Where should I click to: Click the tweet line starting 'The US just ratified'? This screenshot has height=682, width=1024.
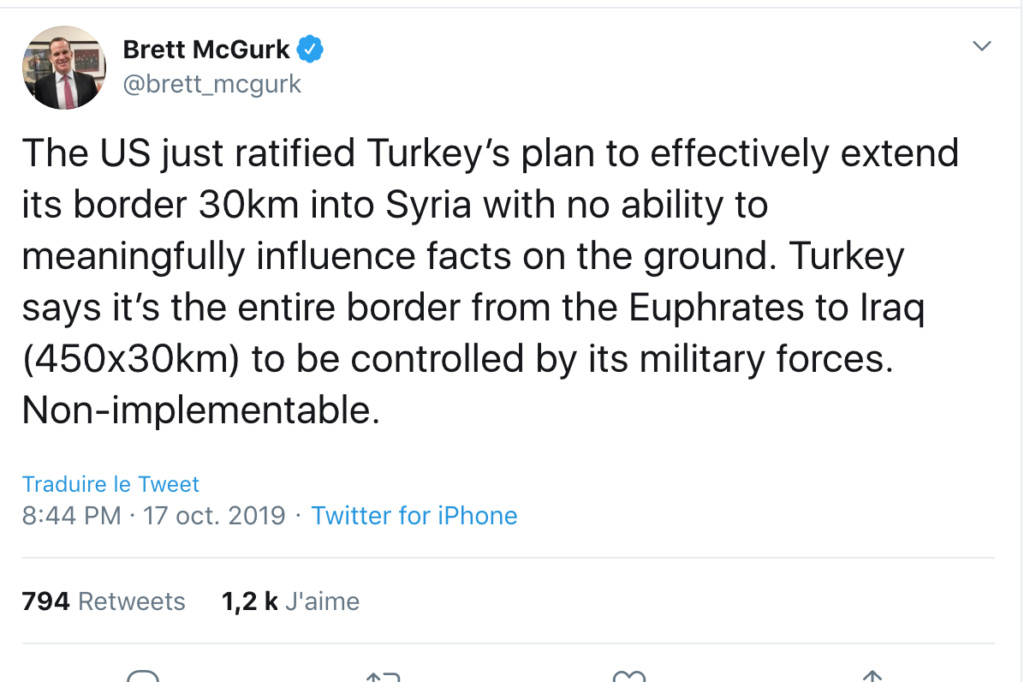tap(490, 154)
